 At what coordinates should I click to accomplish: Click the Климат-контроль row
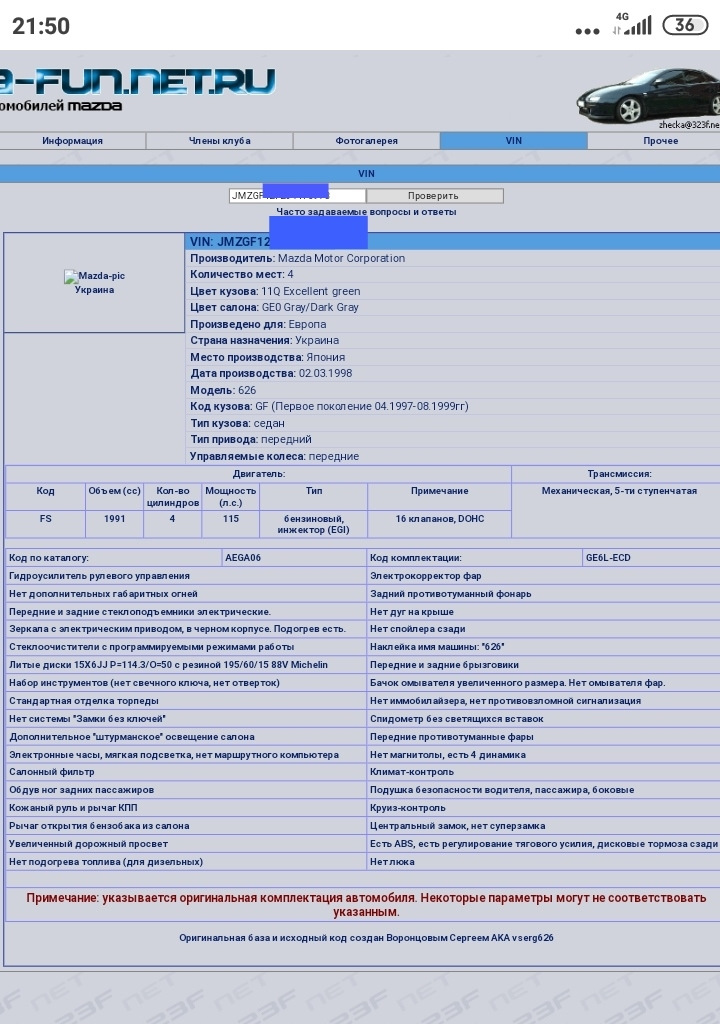pos(544,772)
